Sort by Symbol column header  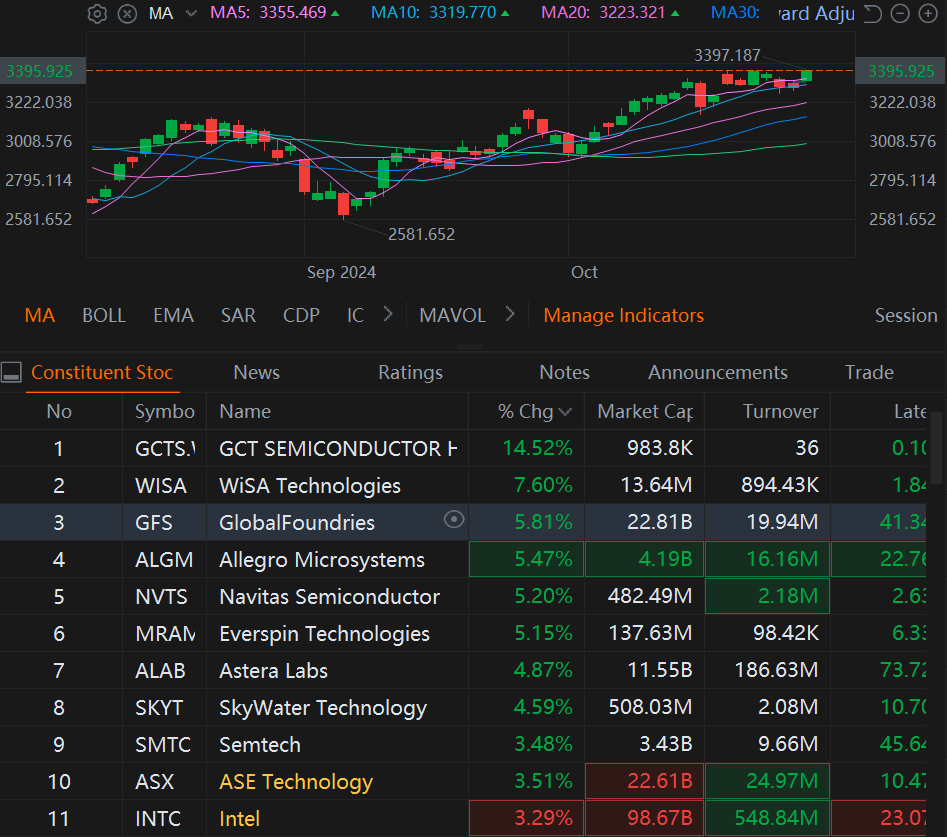click(x=164, y=411)
